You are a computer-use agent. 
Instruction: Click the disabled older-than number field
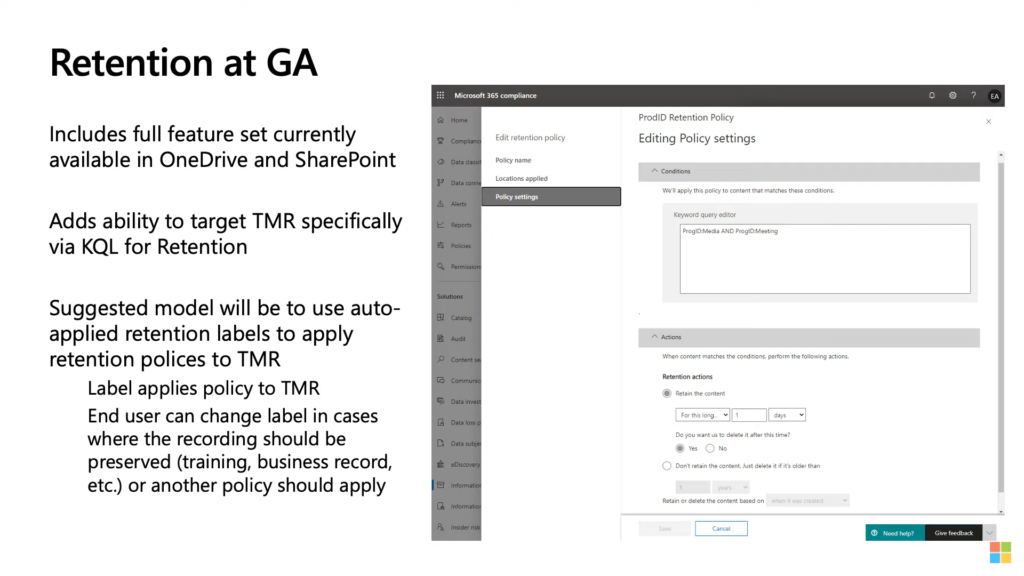693,487
